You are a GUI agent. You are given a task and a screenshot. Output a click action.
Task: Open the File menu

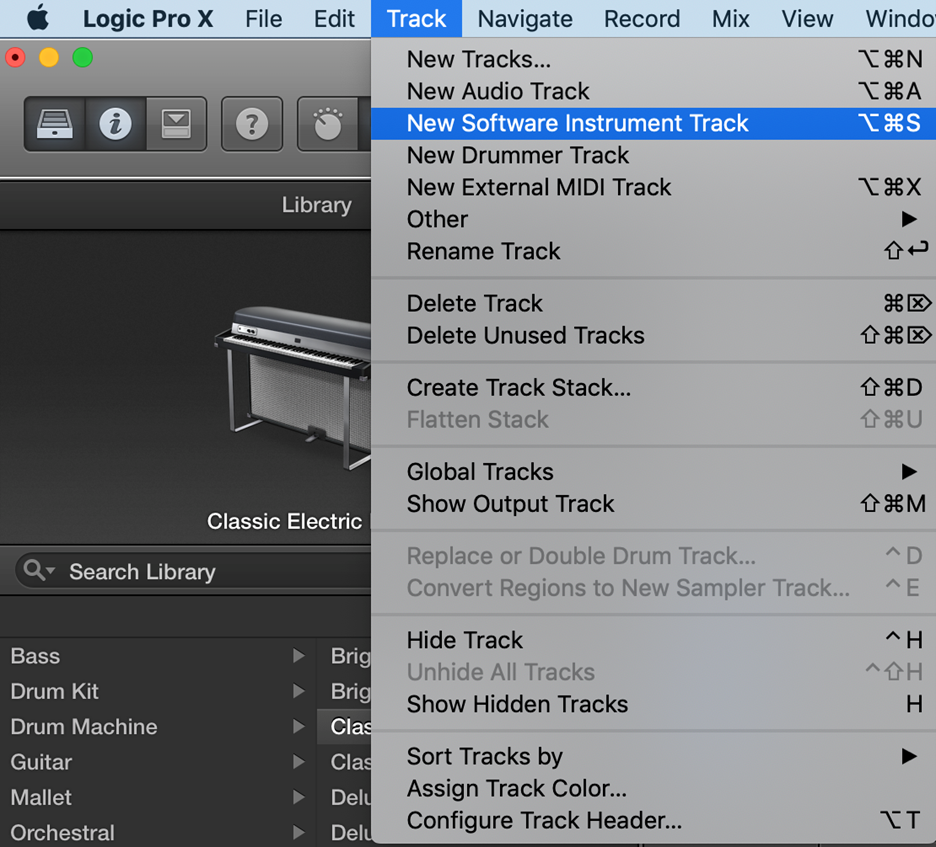263,19
